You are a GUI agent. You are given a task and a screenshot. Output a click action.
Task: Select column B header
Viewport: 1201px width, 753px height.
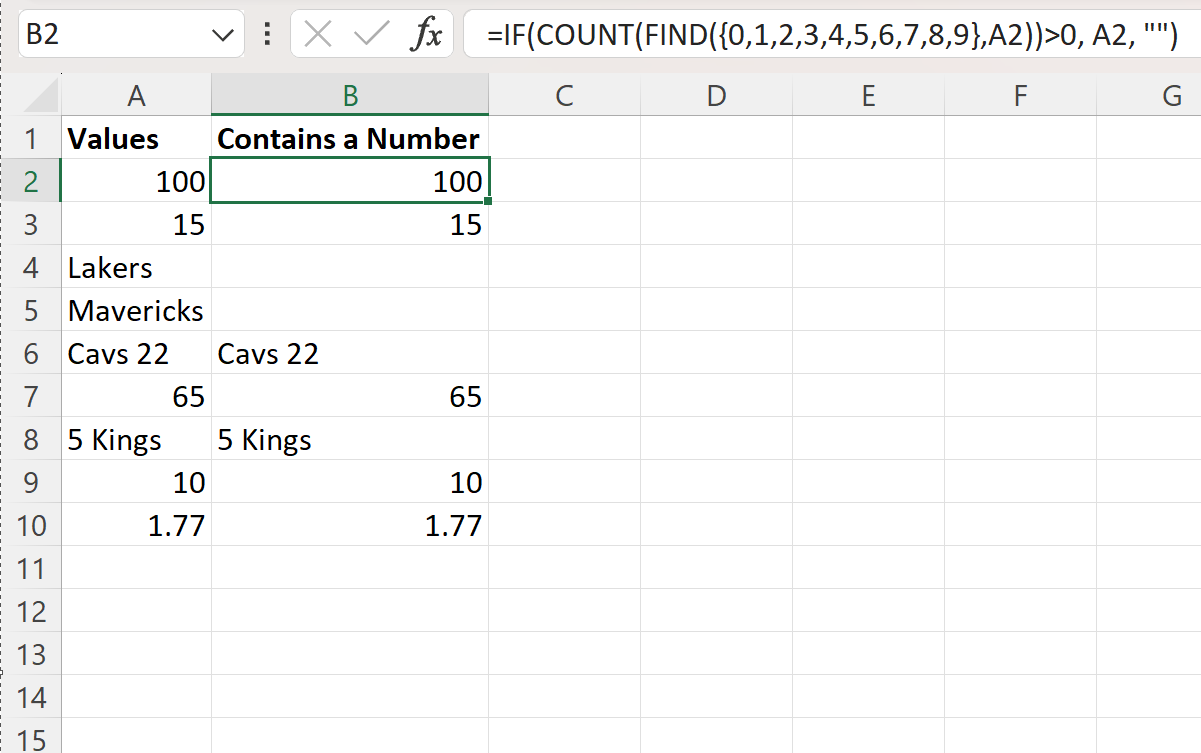pos(349,95)
